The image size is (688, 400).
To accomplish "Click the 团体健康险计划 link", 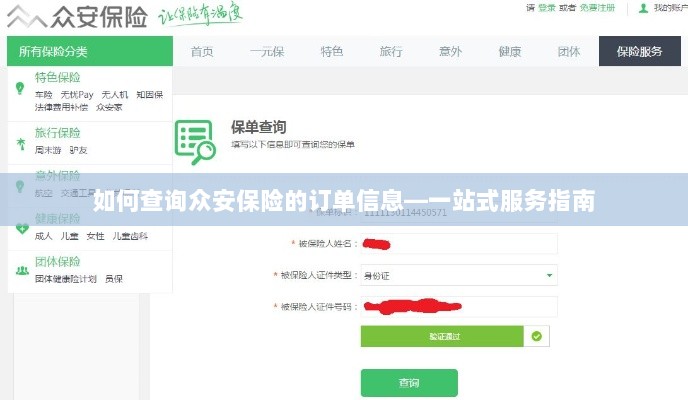I will coord(66,279).
